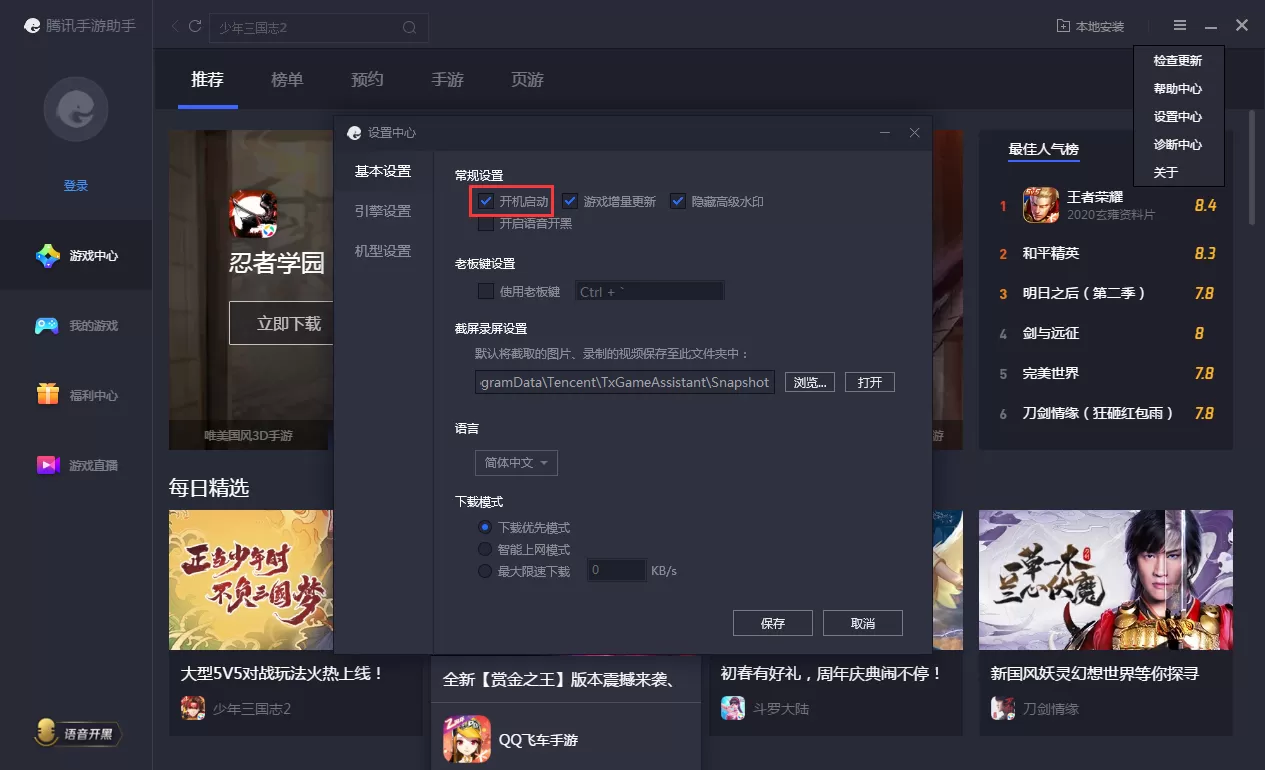Uncheck the 开机启动 checkbox
1265x770 pixels.
[486, 201]
